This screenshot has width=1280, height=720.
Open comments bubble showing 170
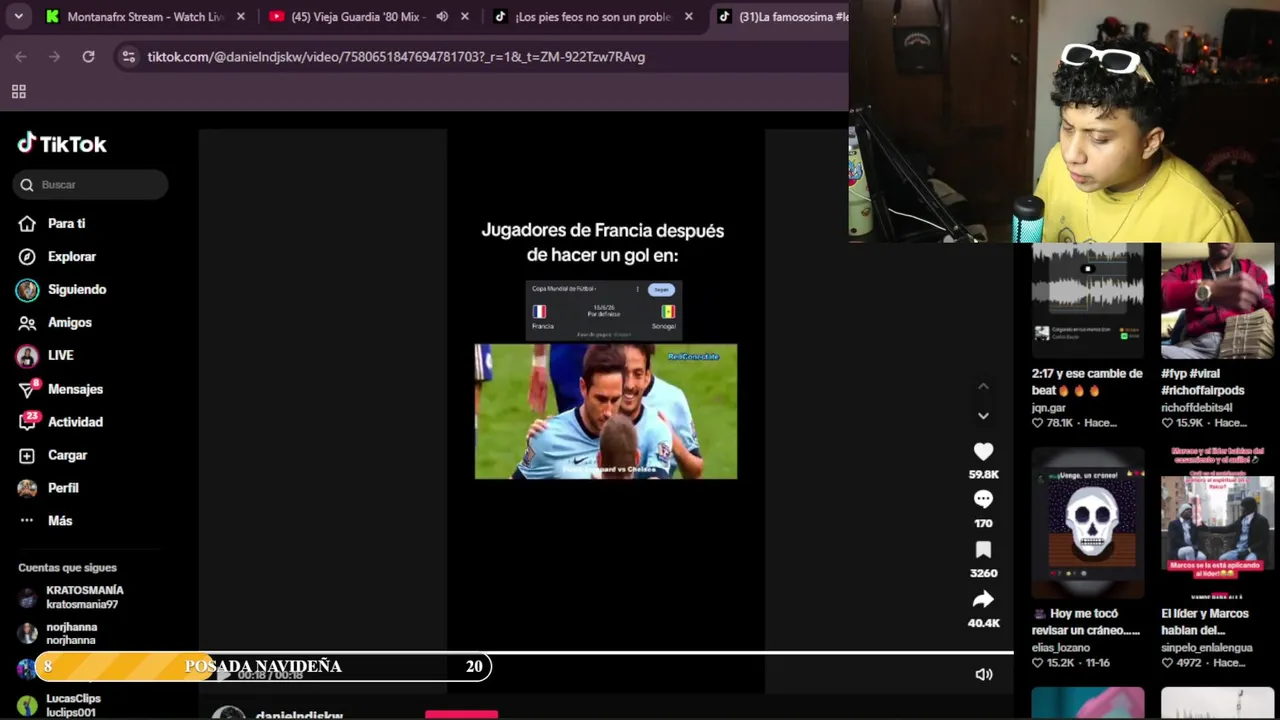pos(983,499)
